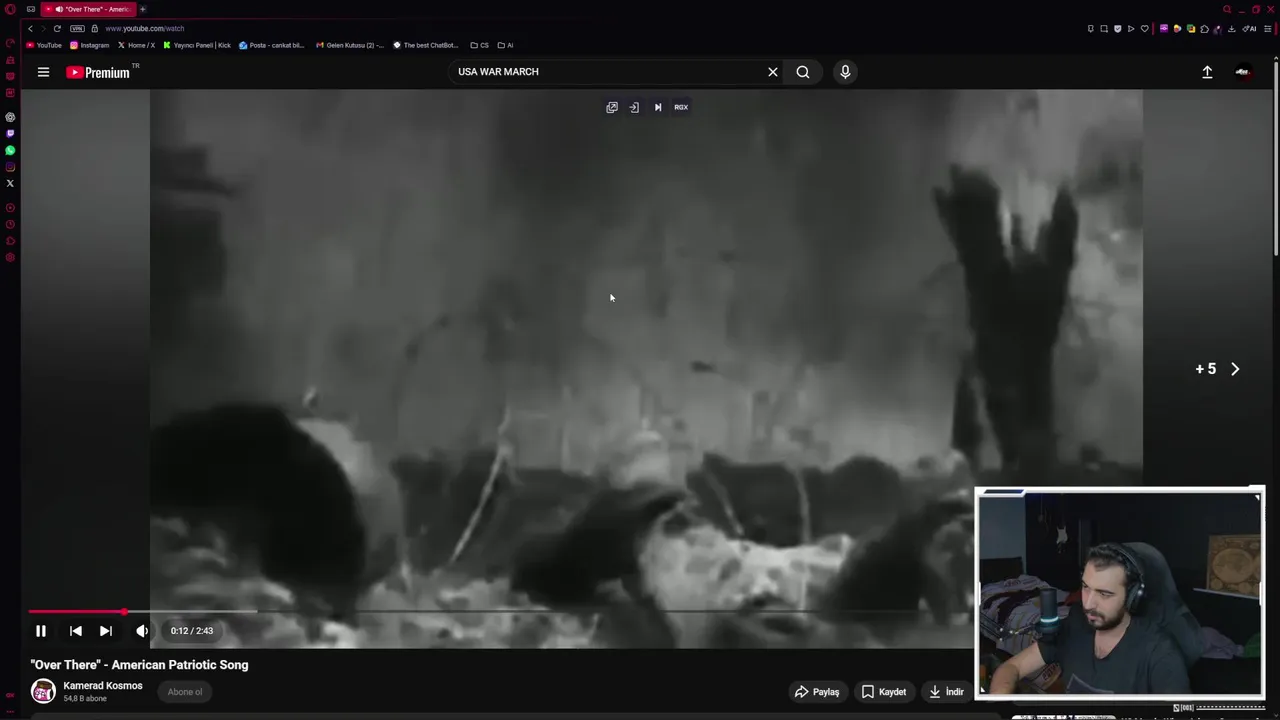Open the YouTube bookmark
The image size is (1280, 720).
(x=44, y=45)
